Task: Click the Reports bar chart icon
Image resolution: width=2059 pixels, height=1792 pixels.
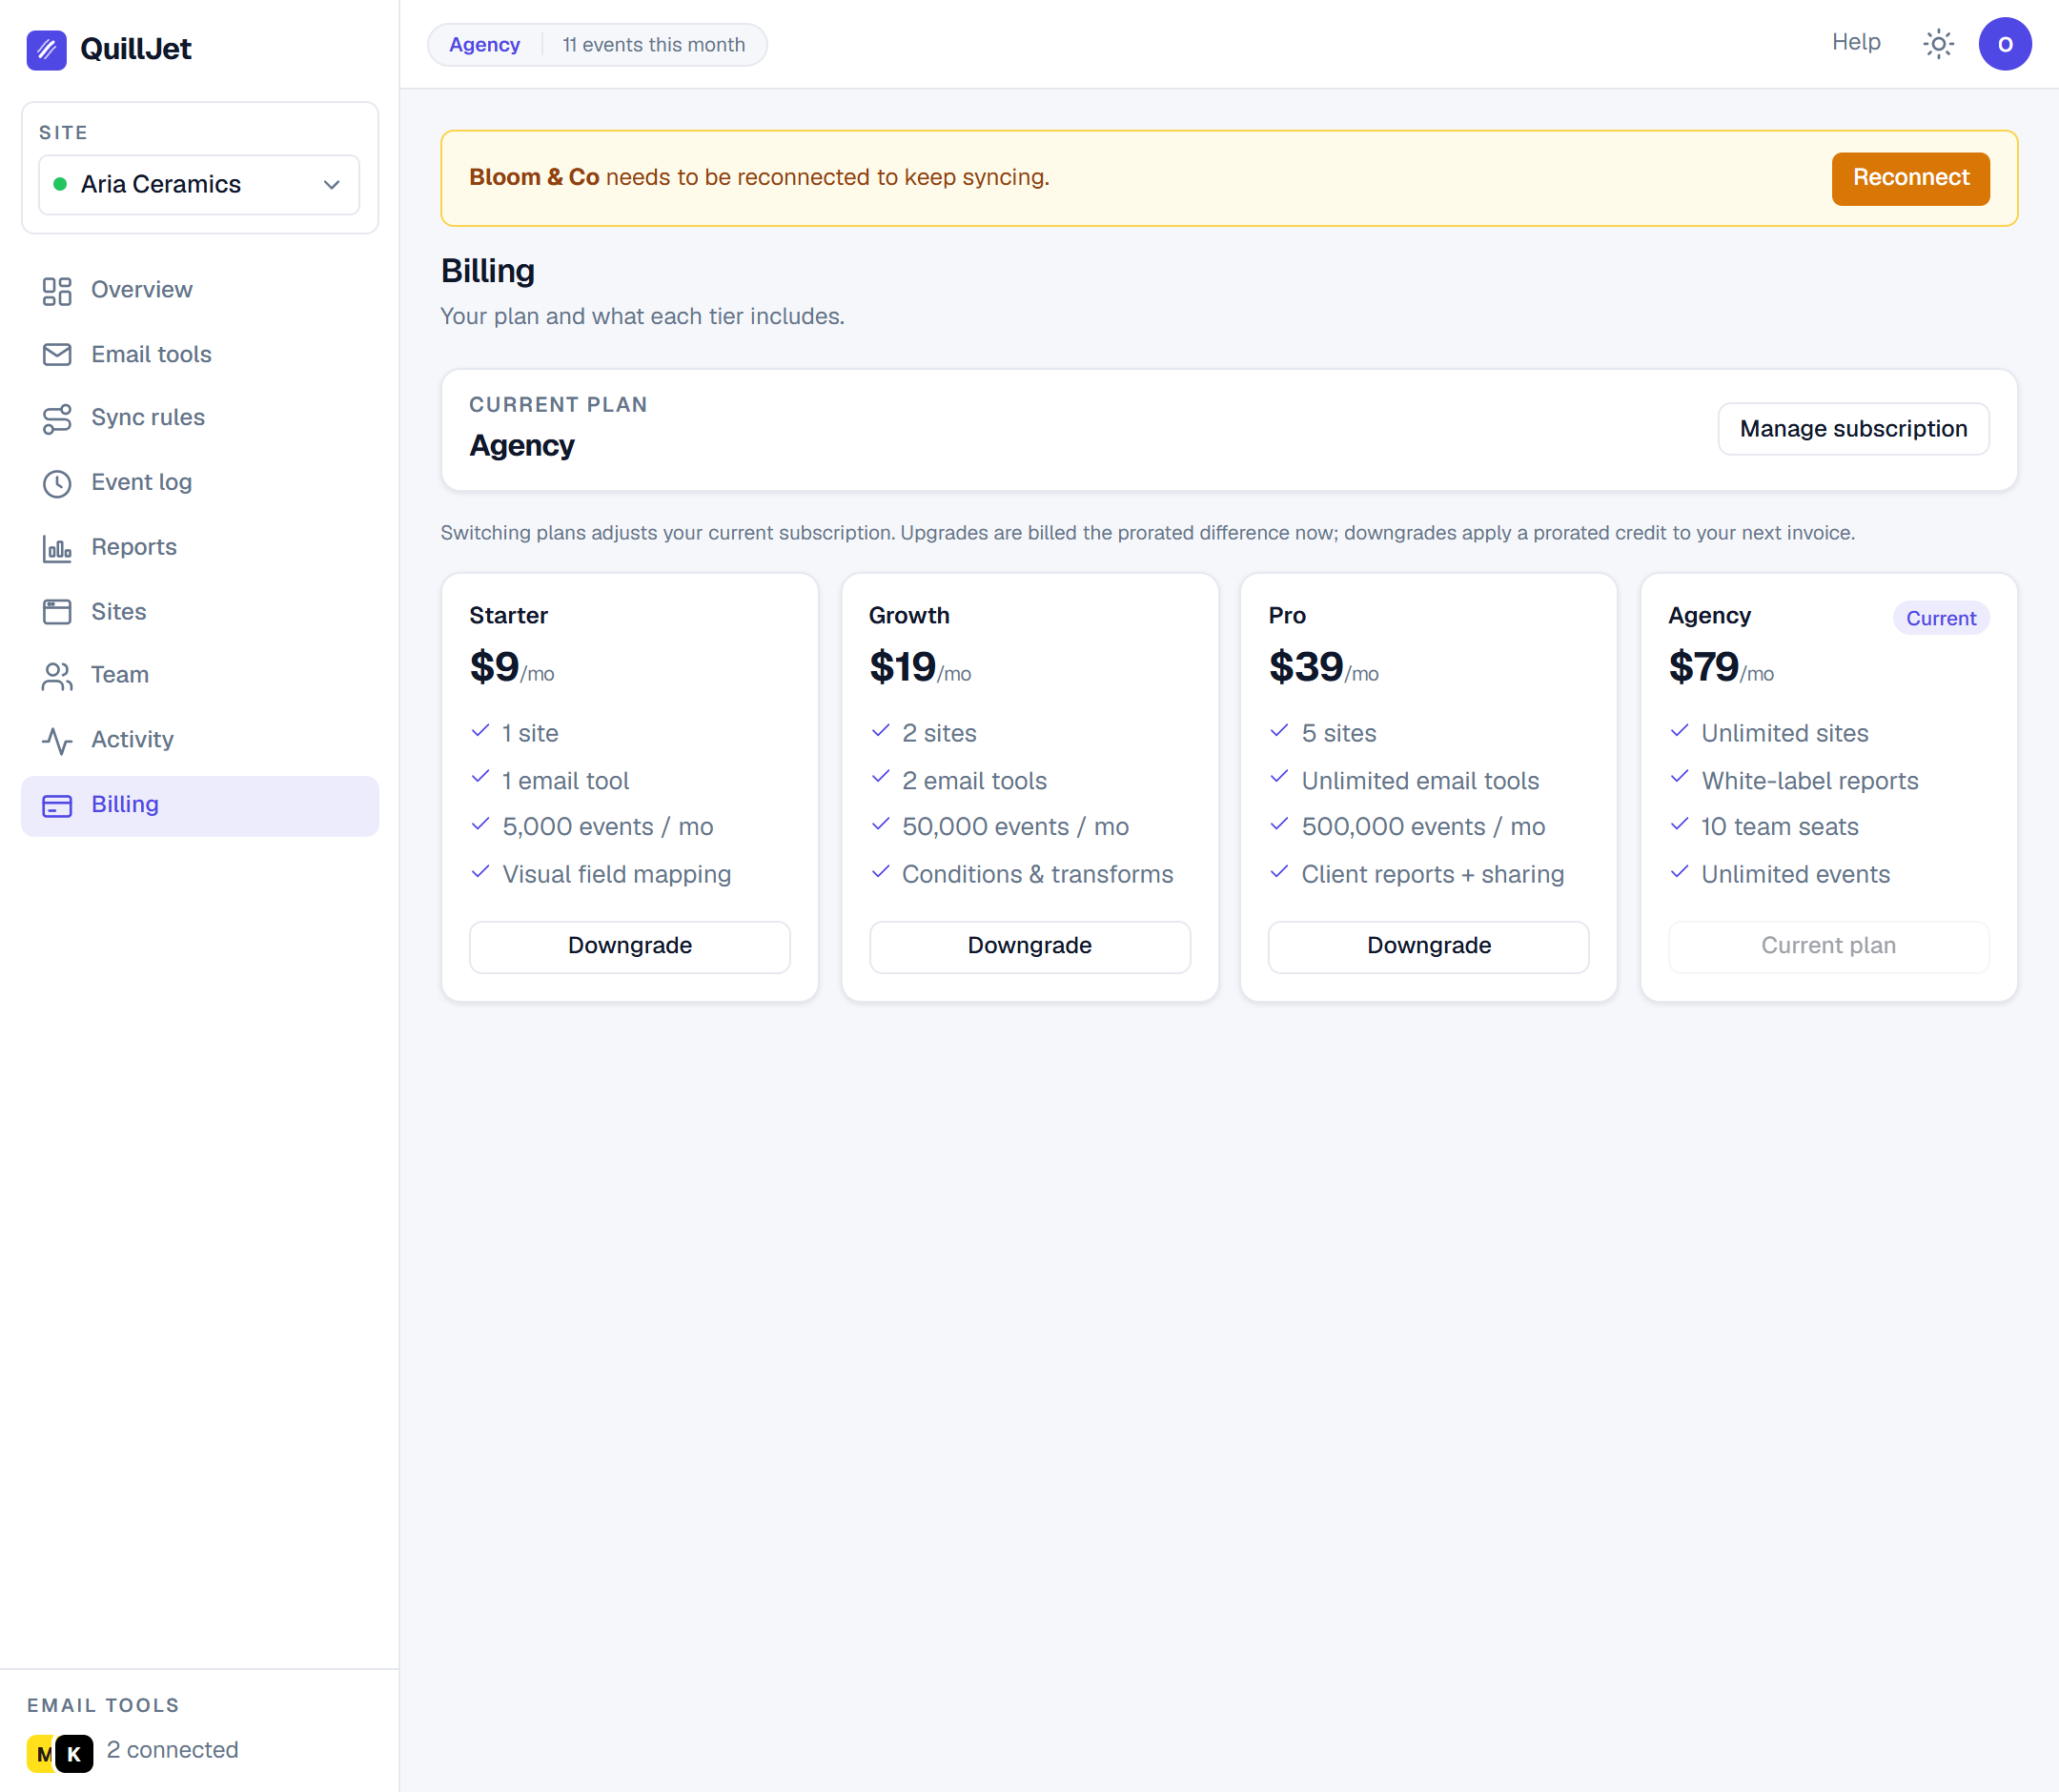Action: 57,548
